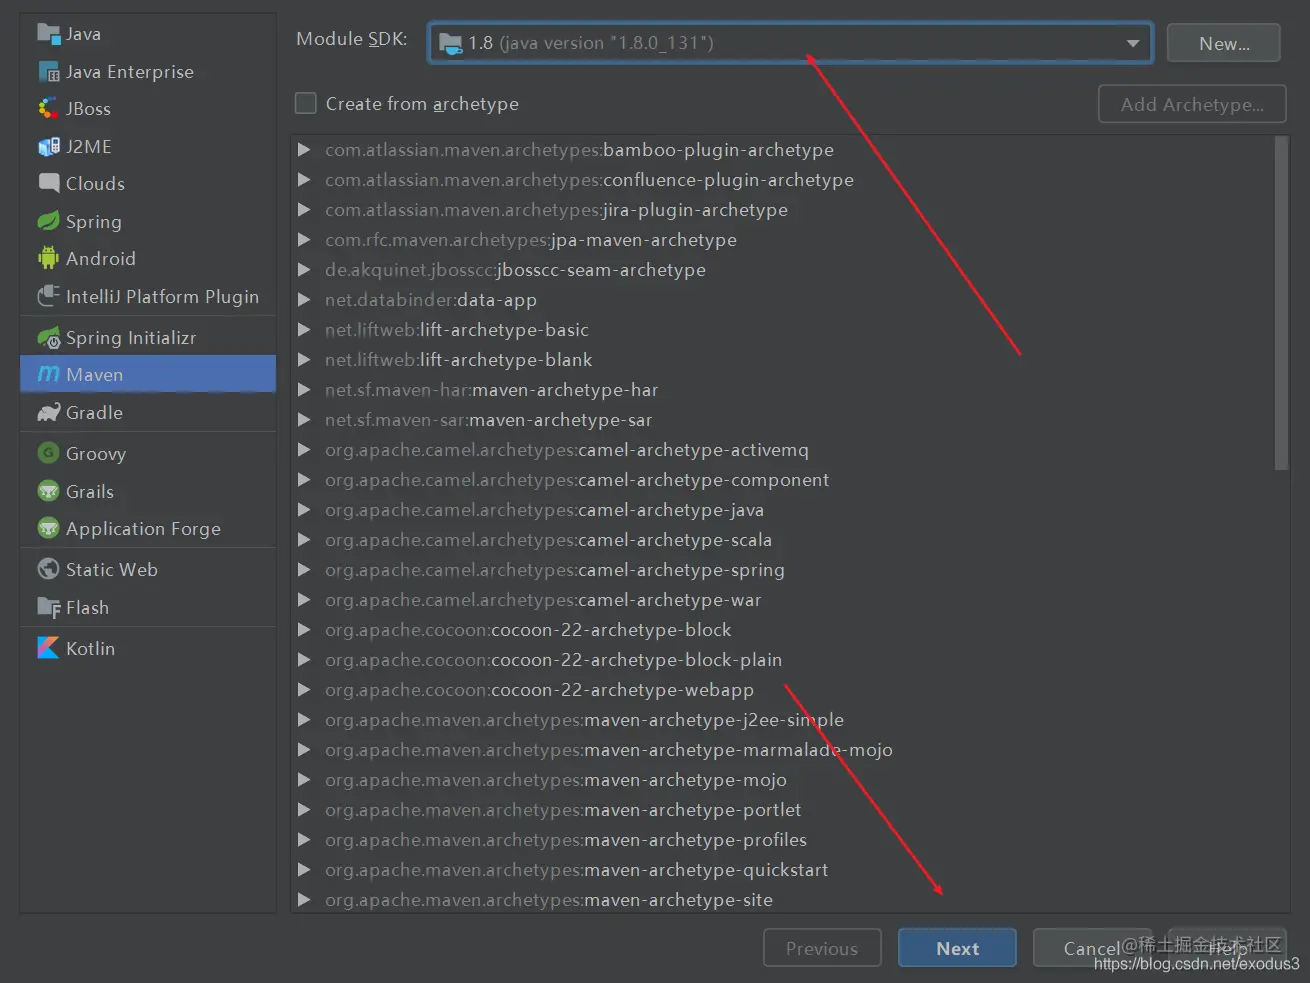Viewport: 1310px width, 983px height.
Task: Select Static Web project type
Action: coord(148,570)
